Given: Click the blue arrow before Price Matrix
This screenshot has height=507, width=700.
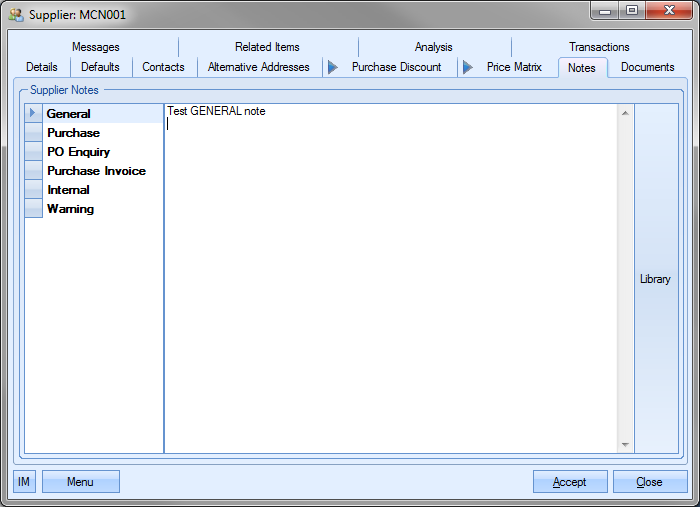Looking at the screenshot, I should (468, 67).
